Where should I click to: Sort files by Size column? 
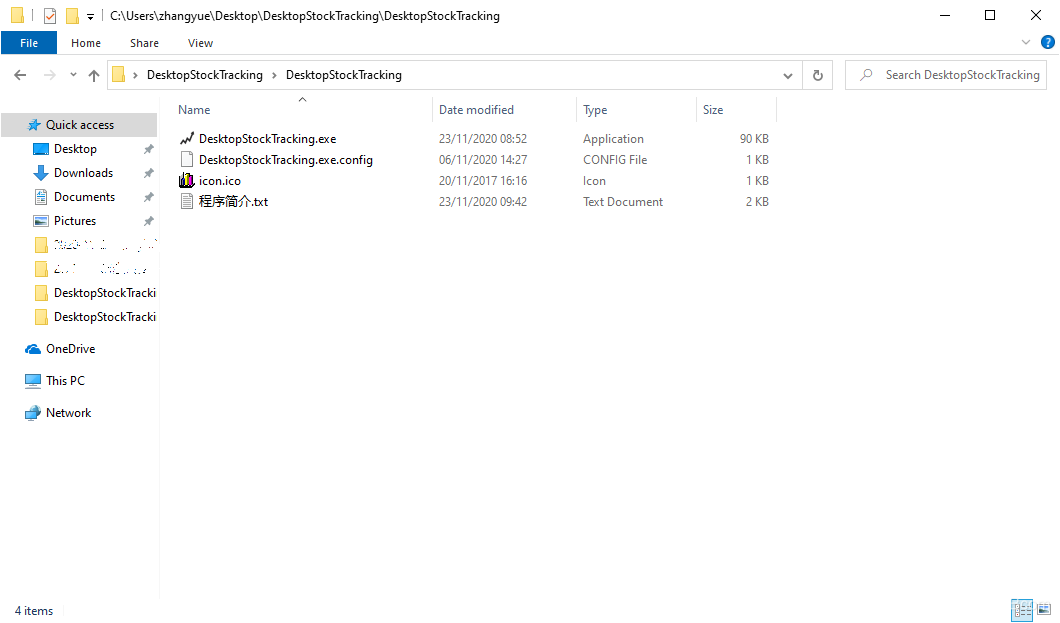(713, 109)
